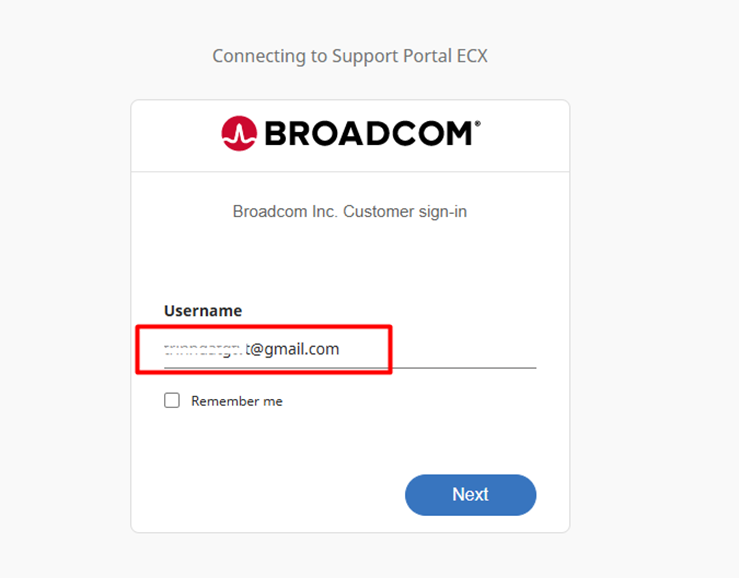Click the BROADCOM wordmark text
739x578 pixels.
click(x=367, y=134)
